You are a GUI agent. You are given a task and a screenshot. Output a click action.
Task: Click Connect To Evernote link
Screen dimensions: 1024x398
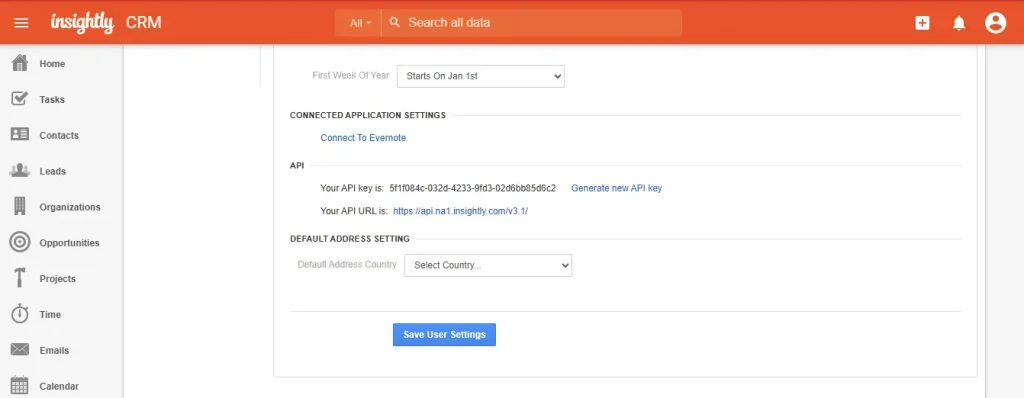click(363, 138)
